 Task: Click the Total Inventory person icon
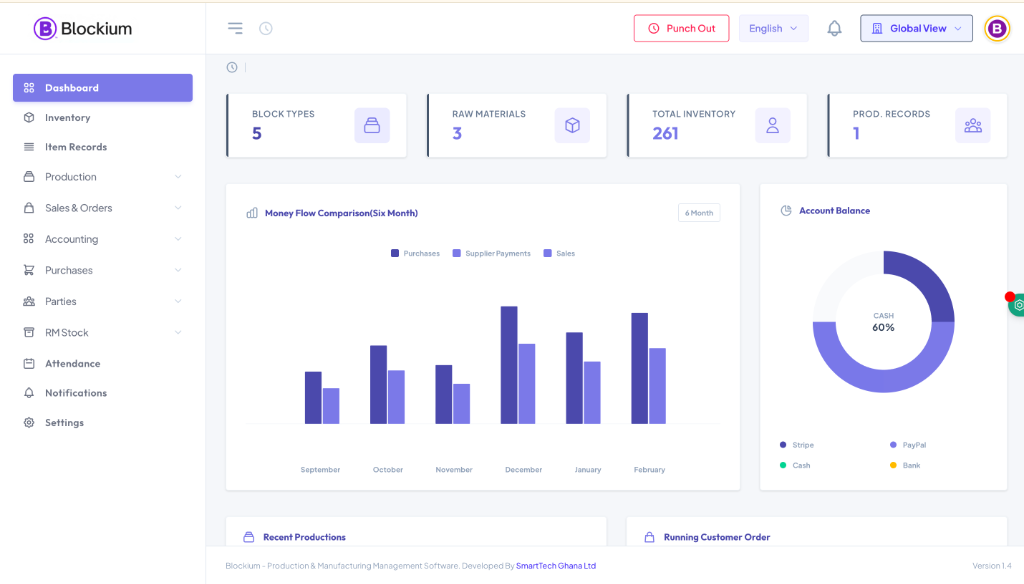[773, 125]
